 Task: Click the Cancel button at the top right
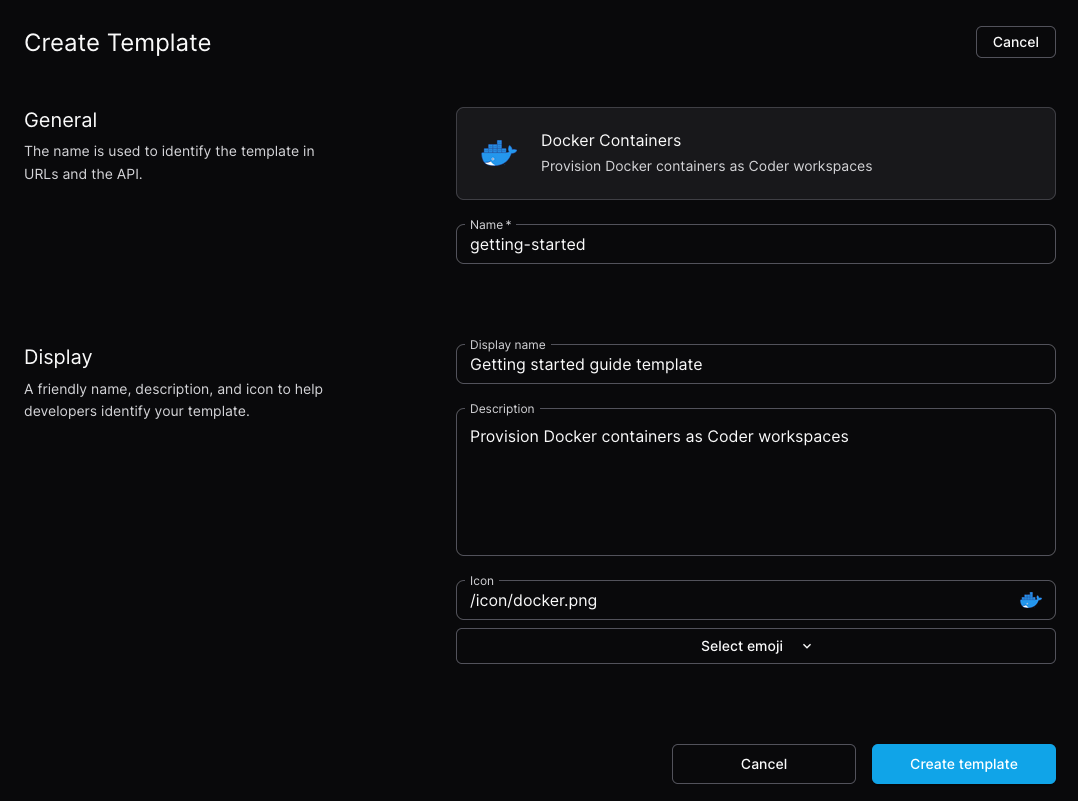[1015, 42]
